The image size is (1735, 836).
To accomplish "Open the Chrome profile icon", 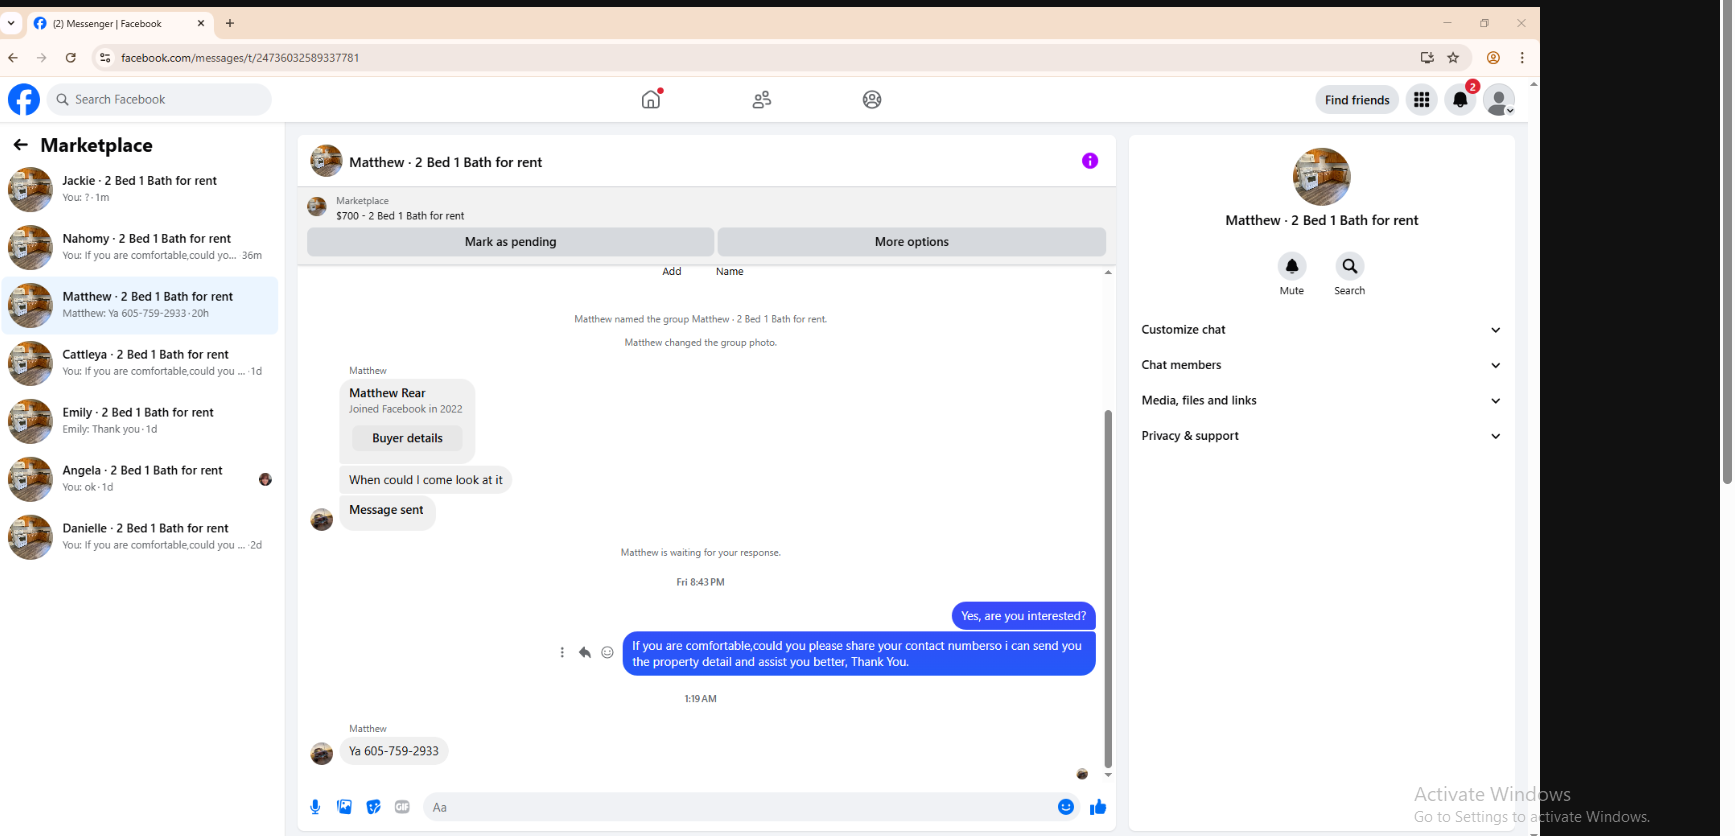I will 1493,58.
